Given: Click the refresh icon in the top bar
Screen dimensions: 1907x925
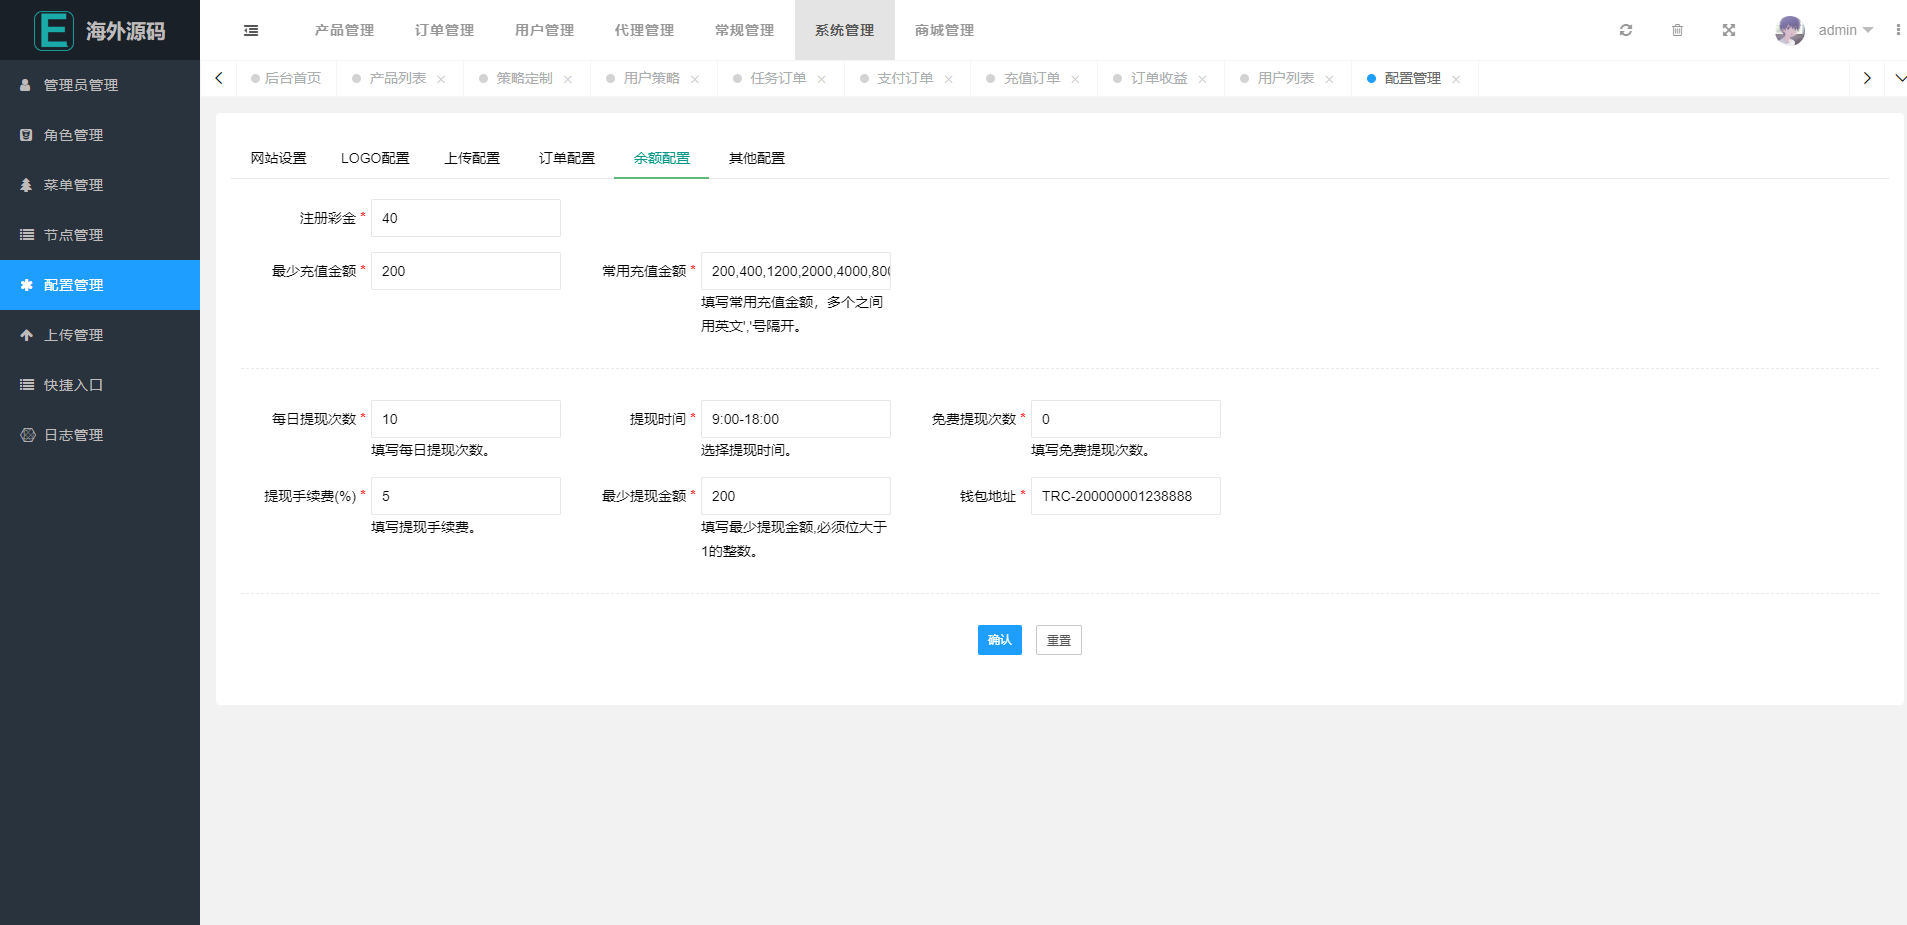Looking at the screenshot, I should (1625, 30).
